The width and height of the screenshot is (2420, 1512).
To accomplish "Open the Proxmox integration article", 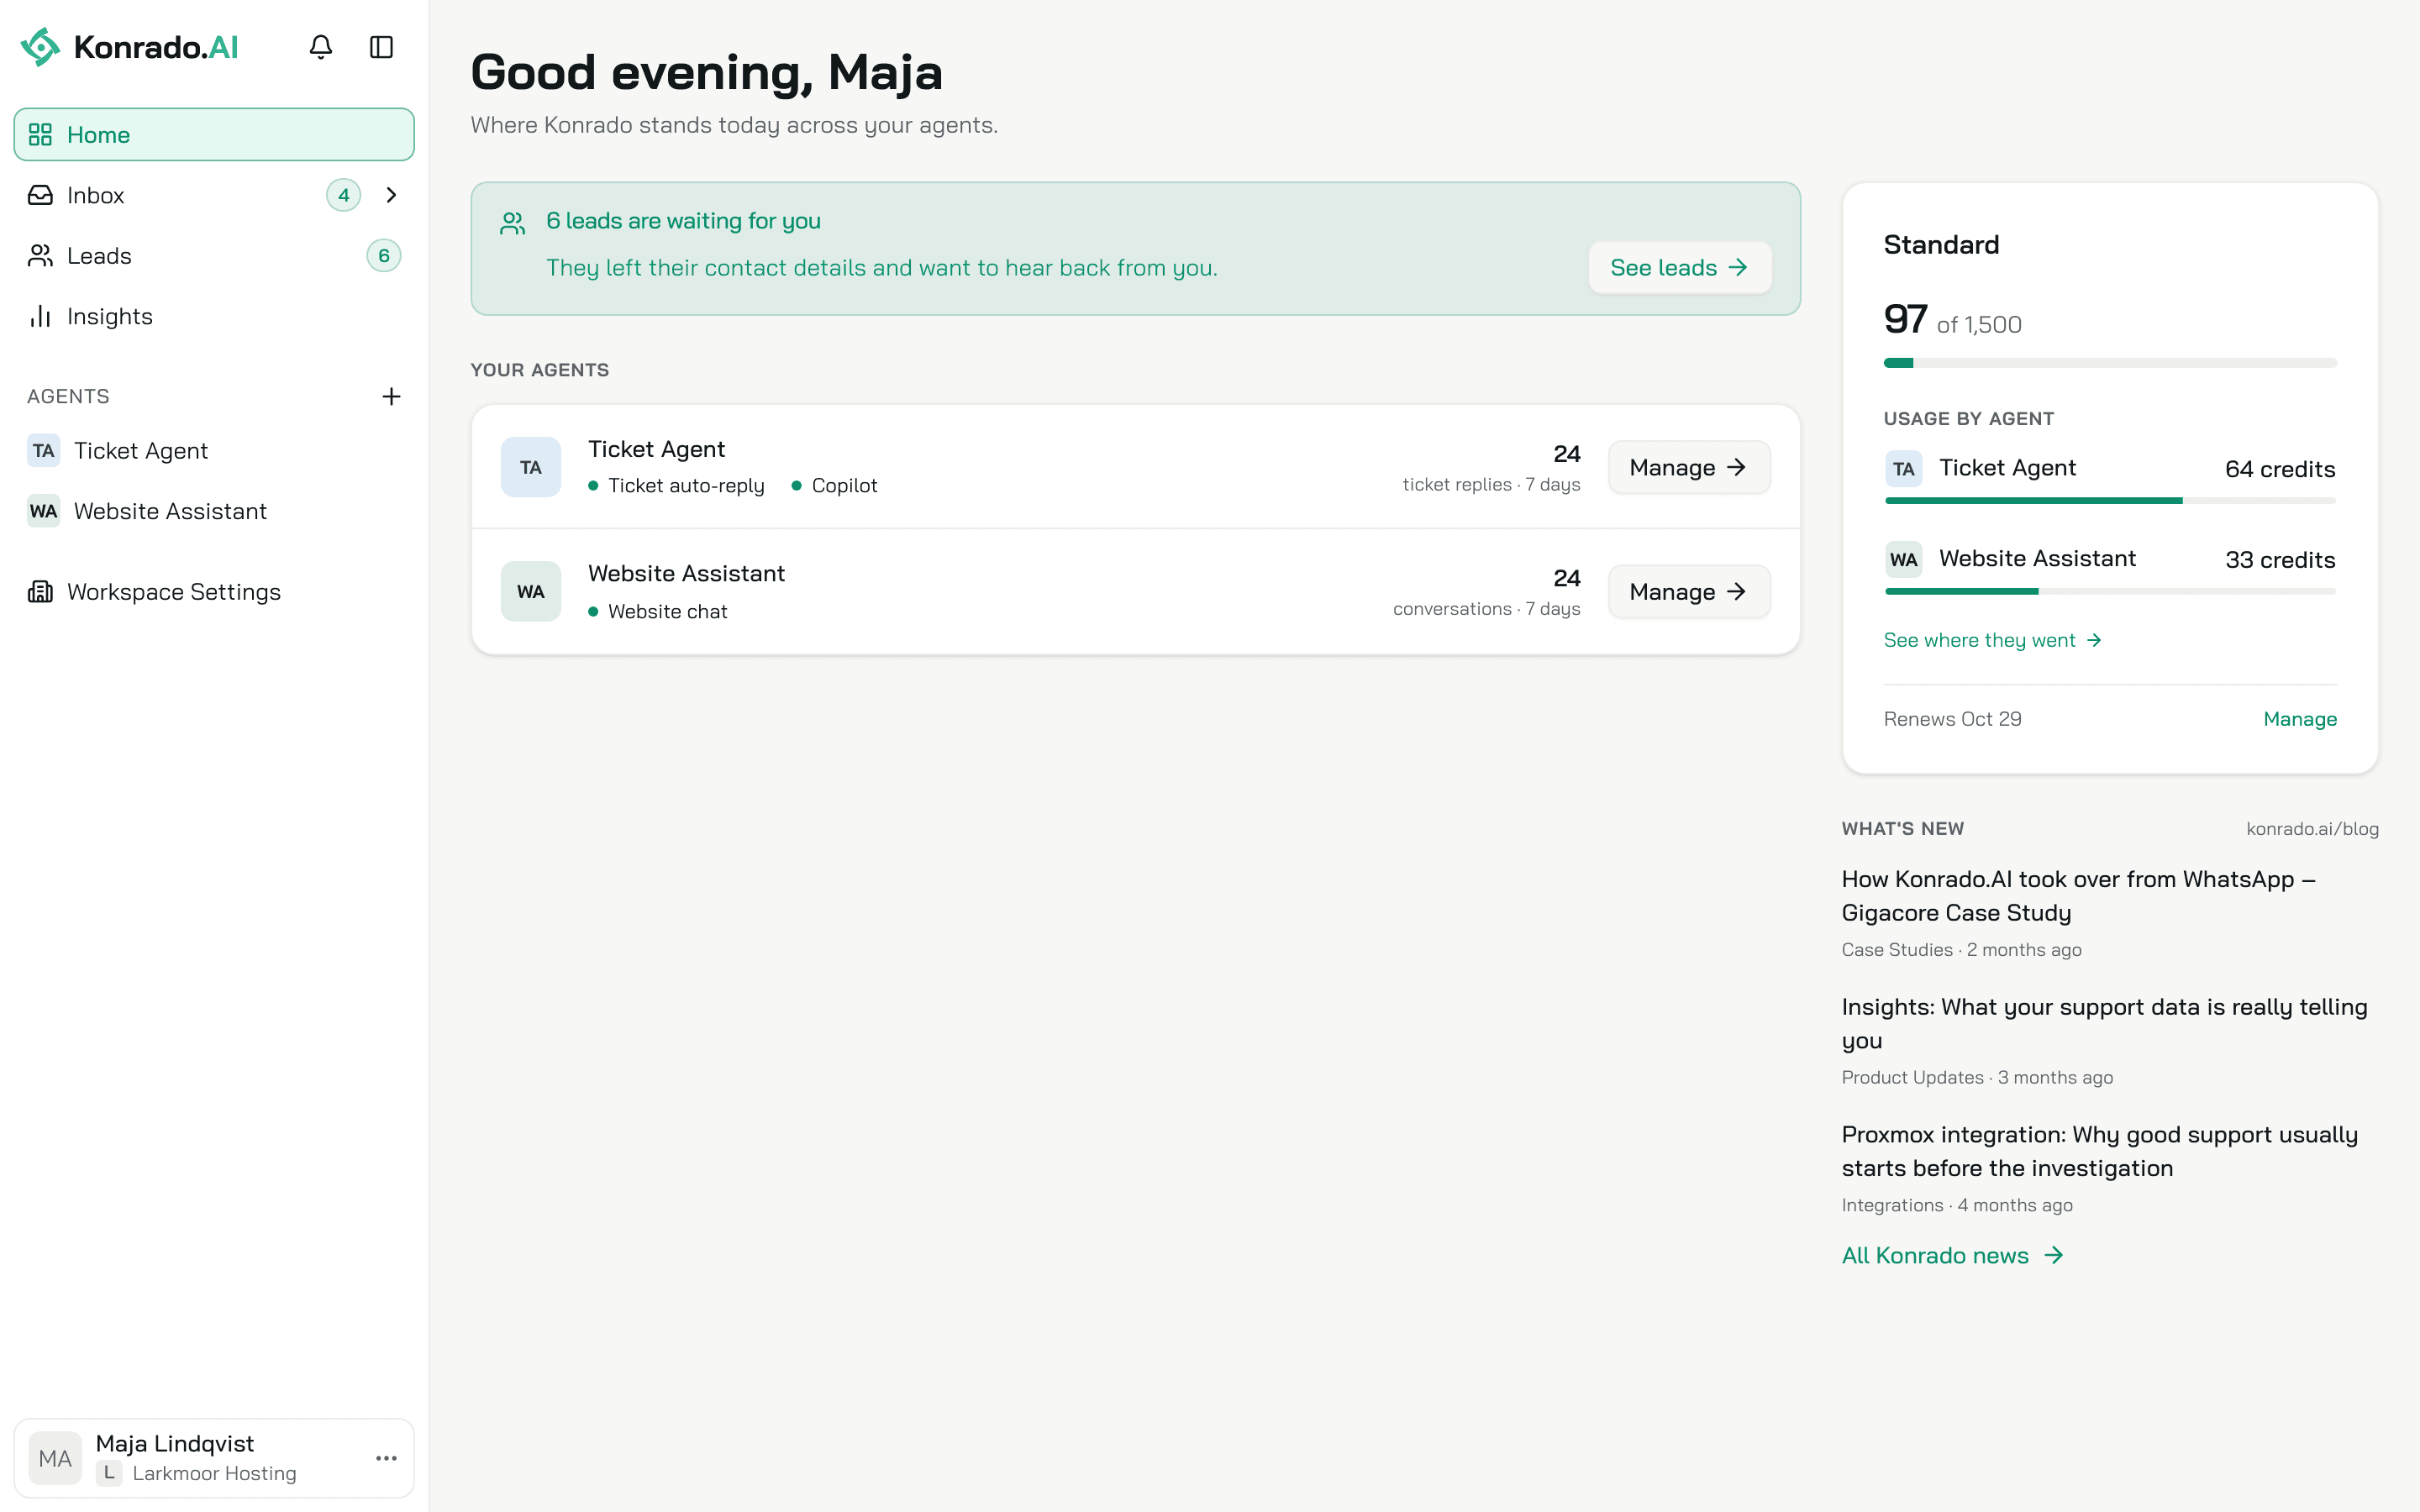I will tap(2100, 1151).
